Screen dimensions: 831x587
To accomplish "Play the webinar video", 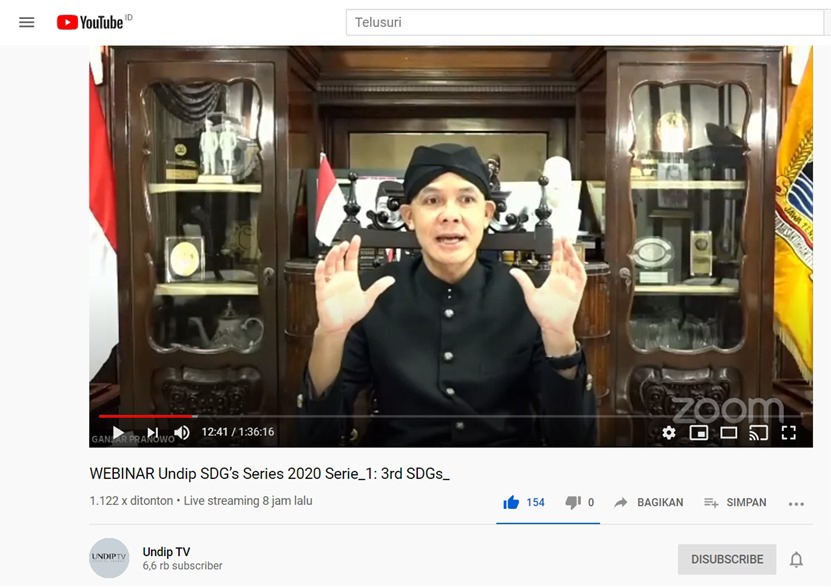I will 118,433.
